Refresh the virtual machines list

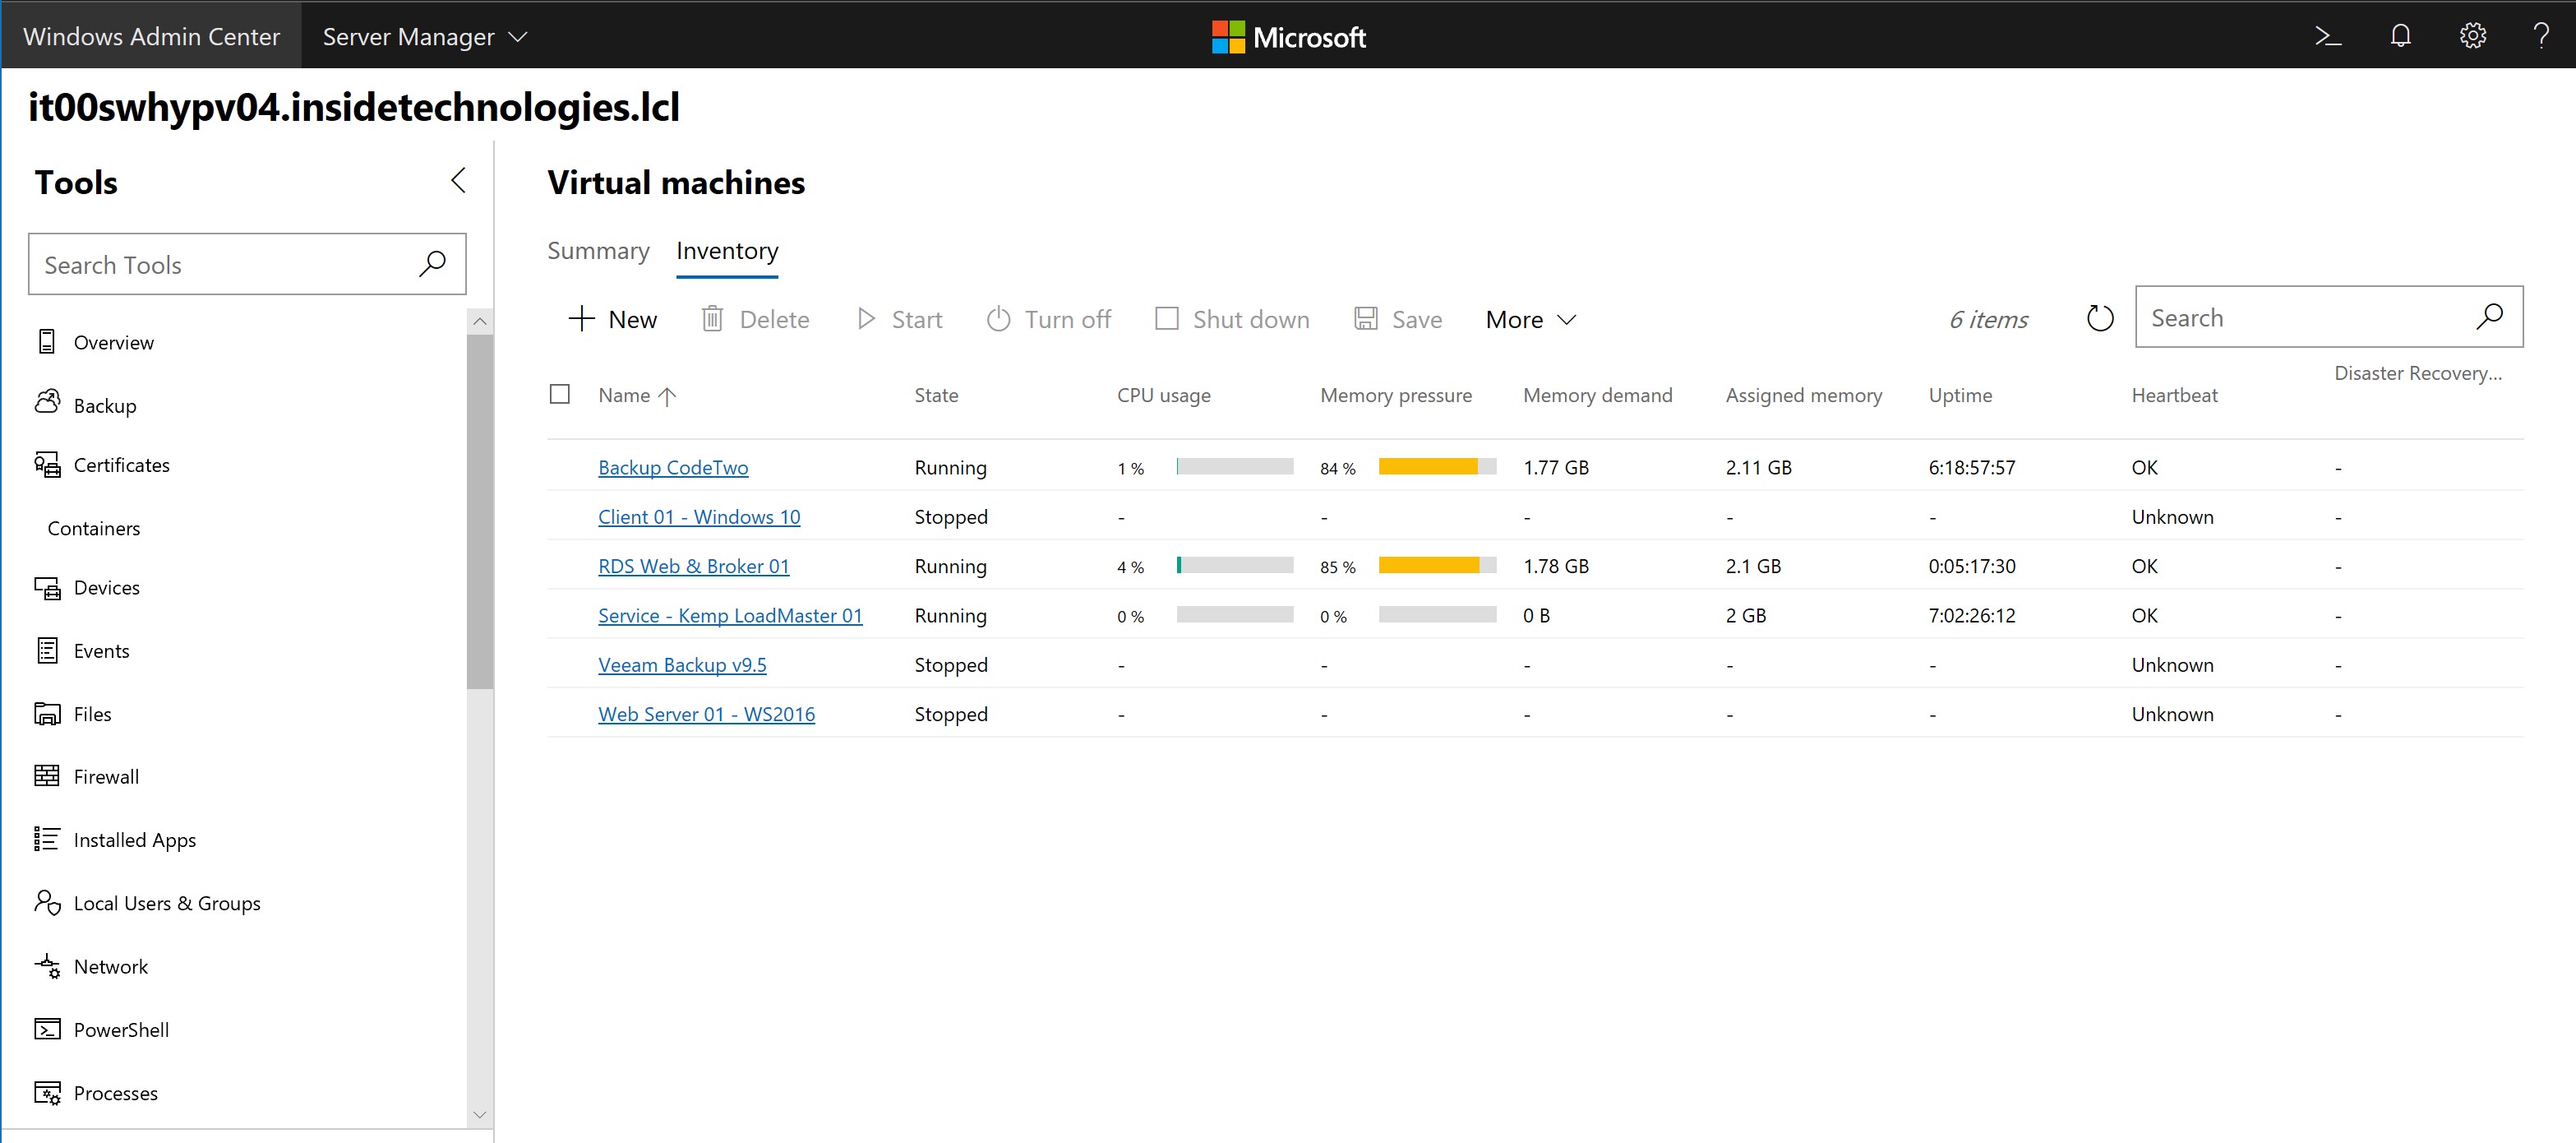(2099, 318)
